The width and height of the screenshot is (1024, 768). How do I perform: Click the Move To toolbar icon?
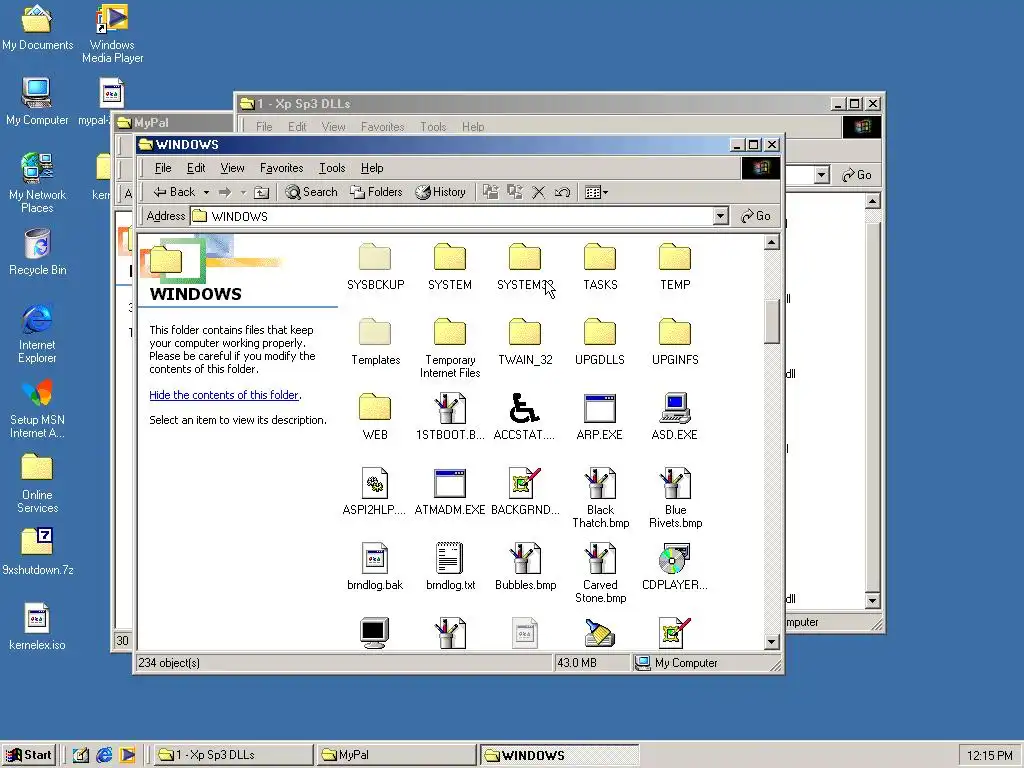coord(490,192)
